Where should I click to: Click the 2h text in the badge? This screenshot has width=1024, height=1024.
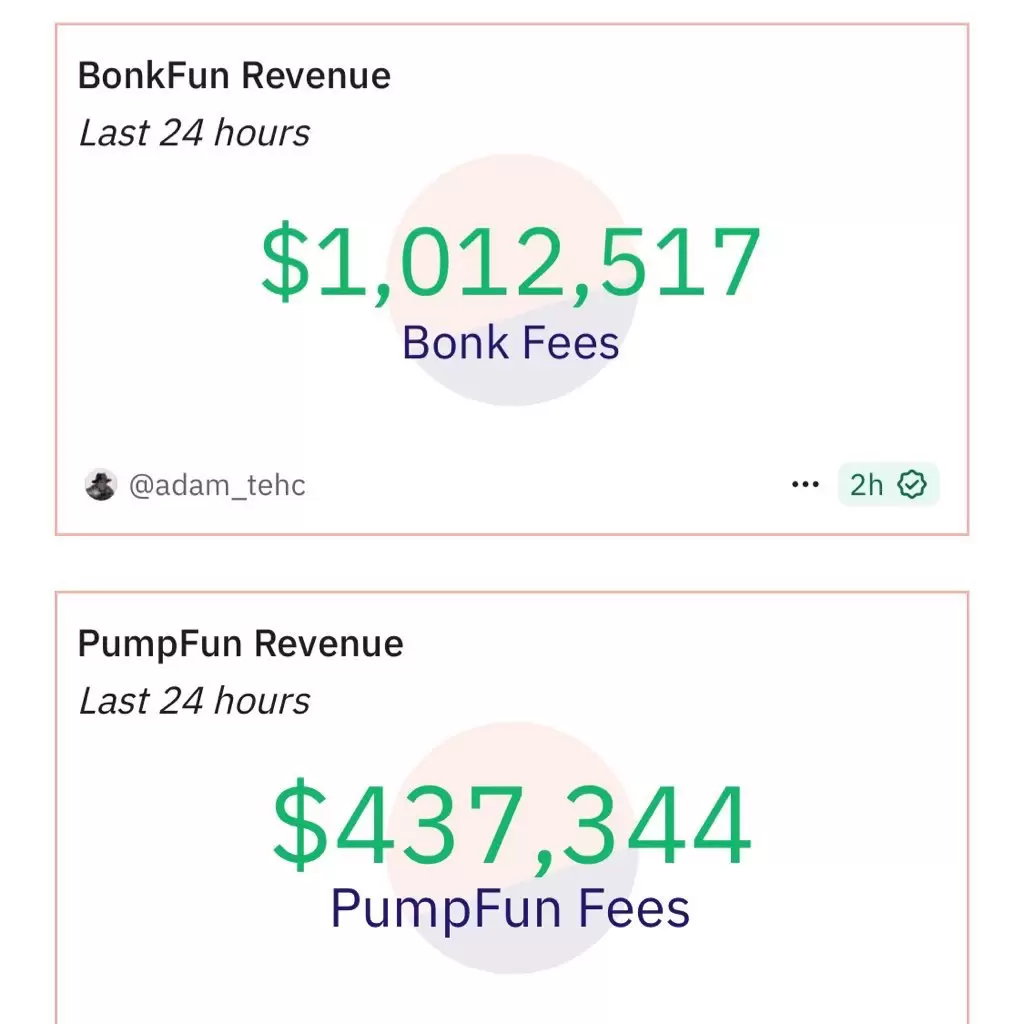[866, 485]
